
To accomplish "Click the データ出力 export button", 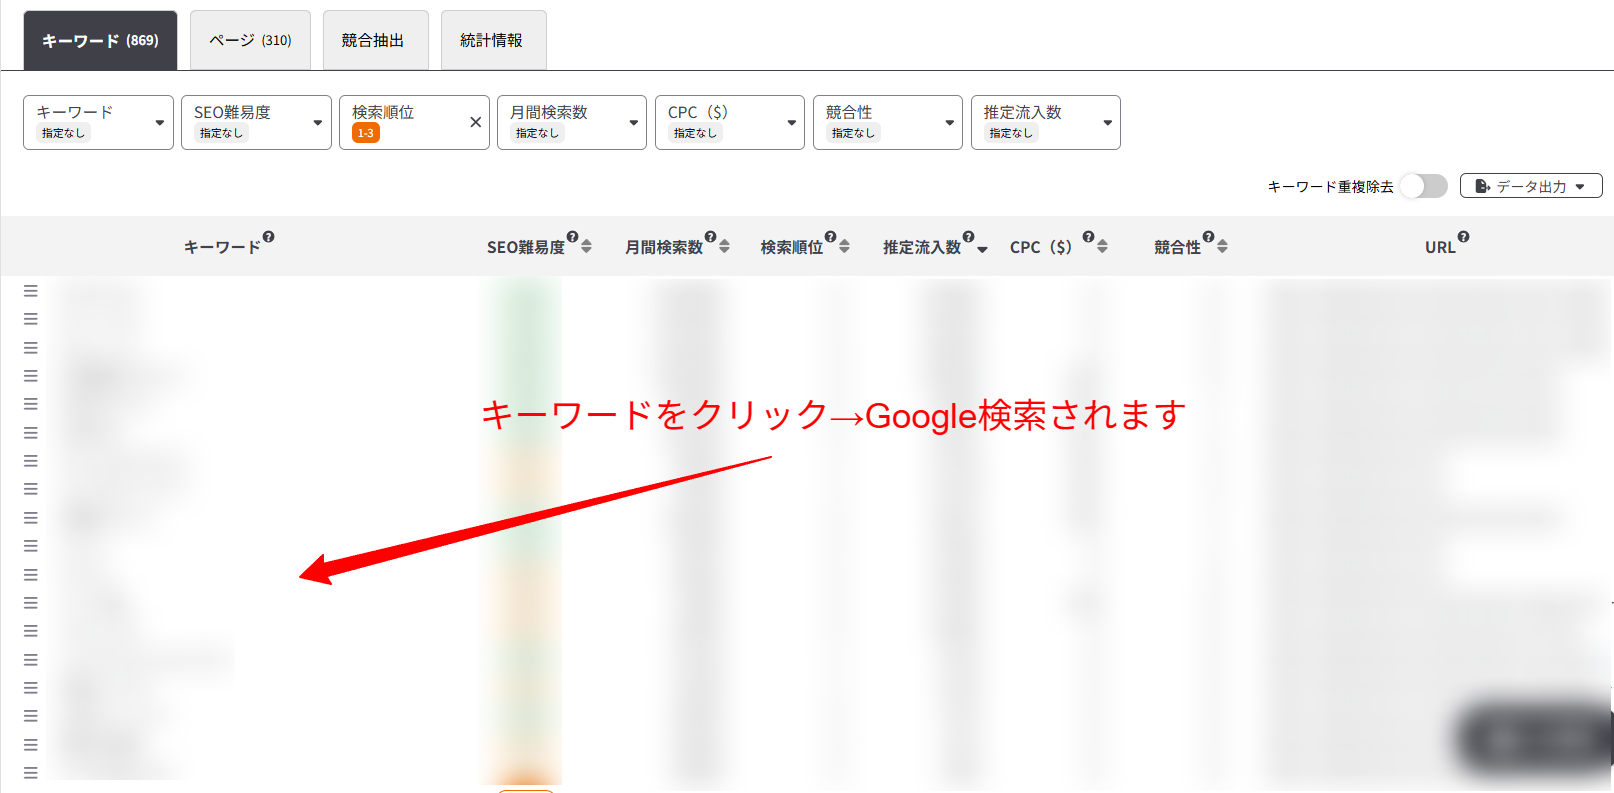I will click(x=1530, y=186).
